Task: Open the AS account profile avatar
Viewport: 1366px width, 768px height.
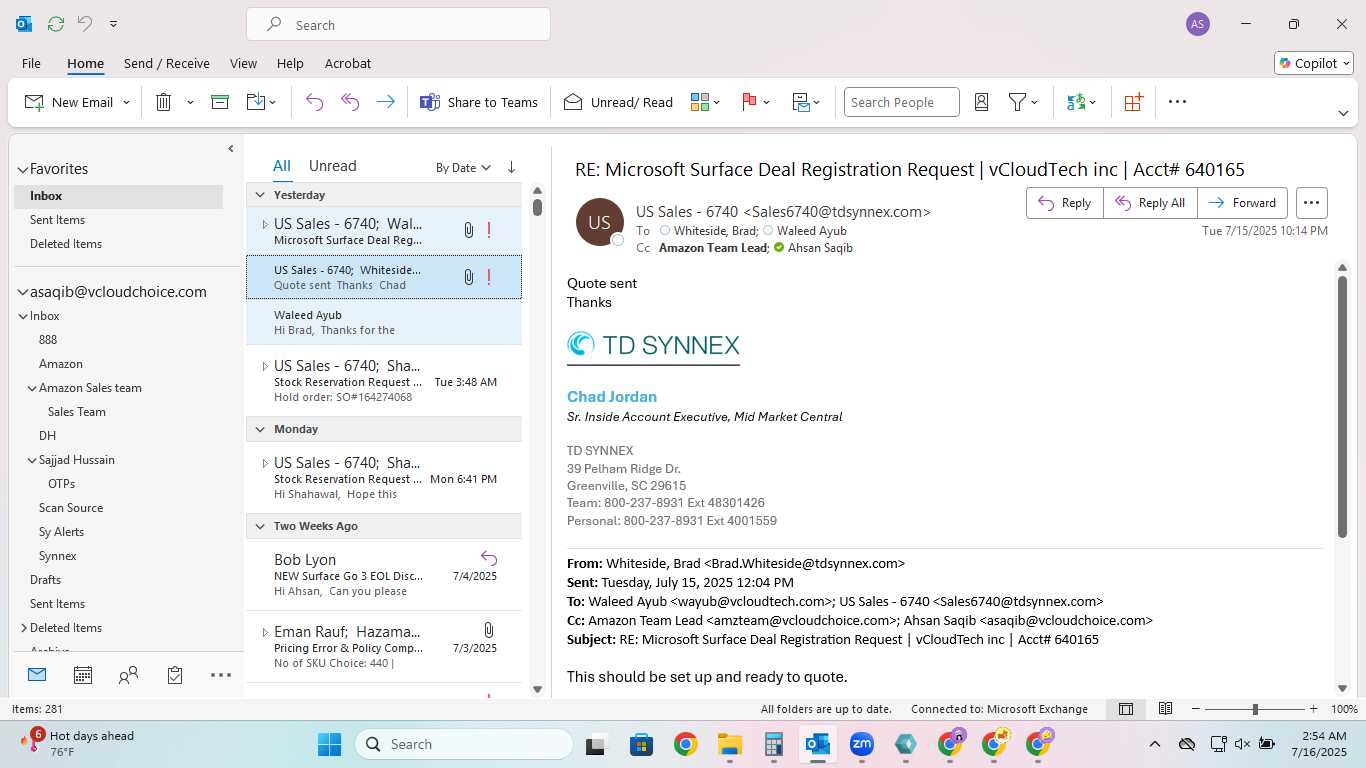Action: [1198, 24]
